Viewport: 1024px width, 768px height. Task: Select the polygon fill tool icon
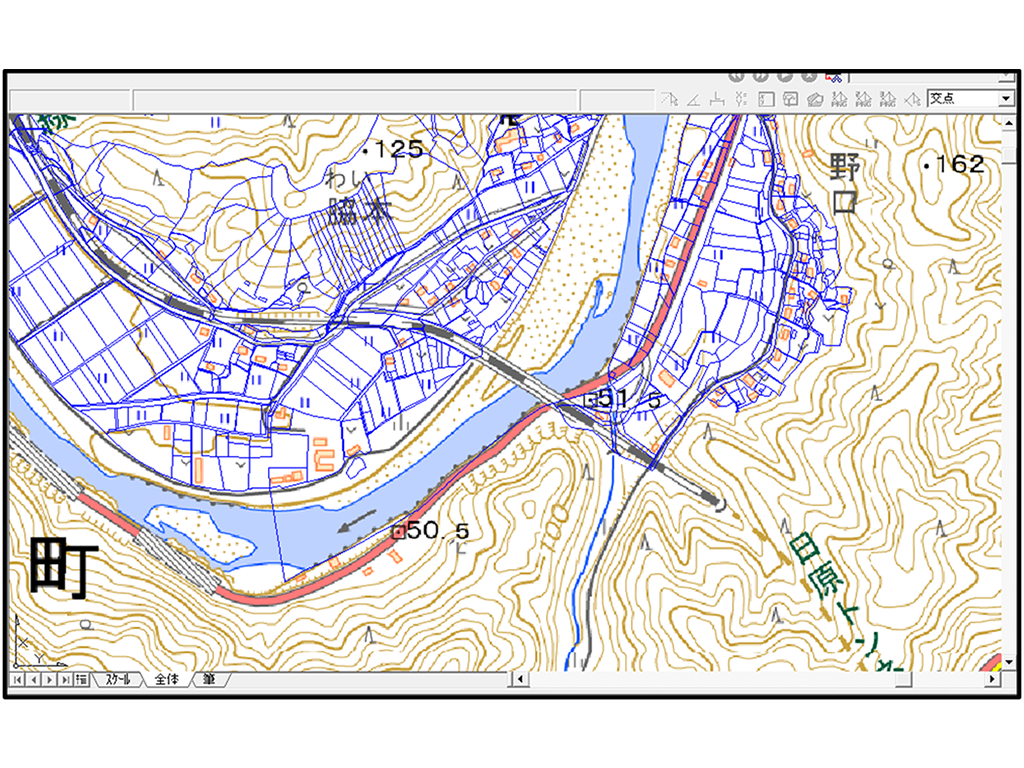816,98
